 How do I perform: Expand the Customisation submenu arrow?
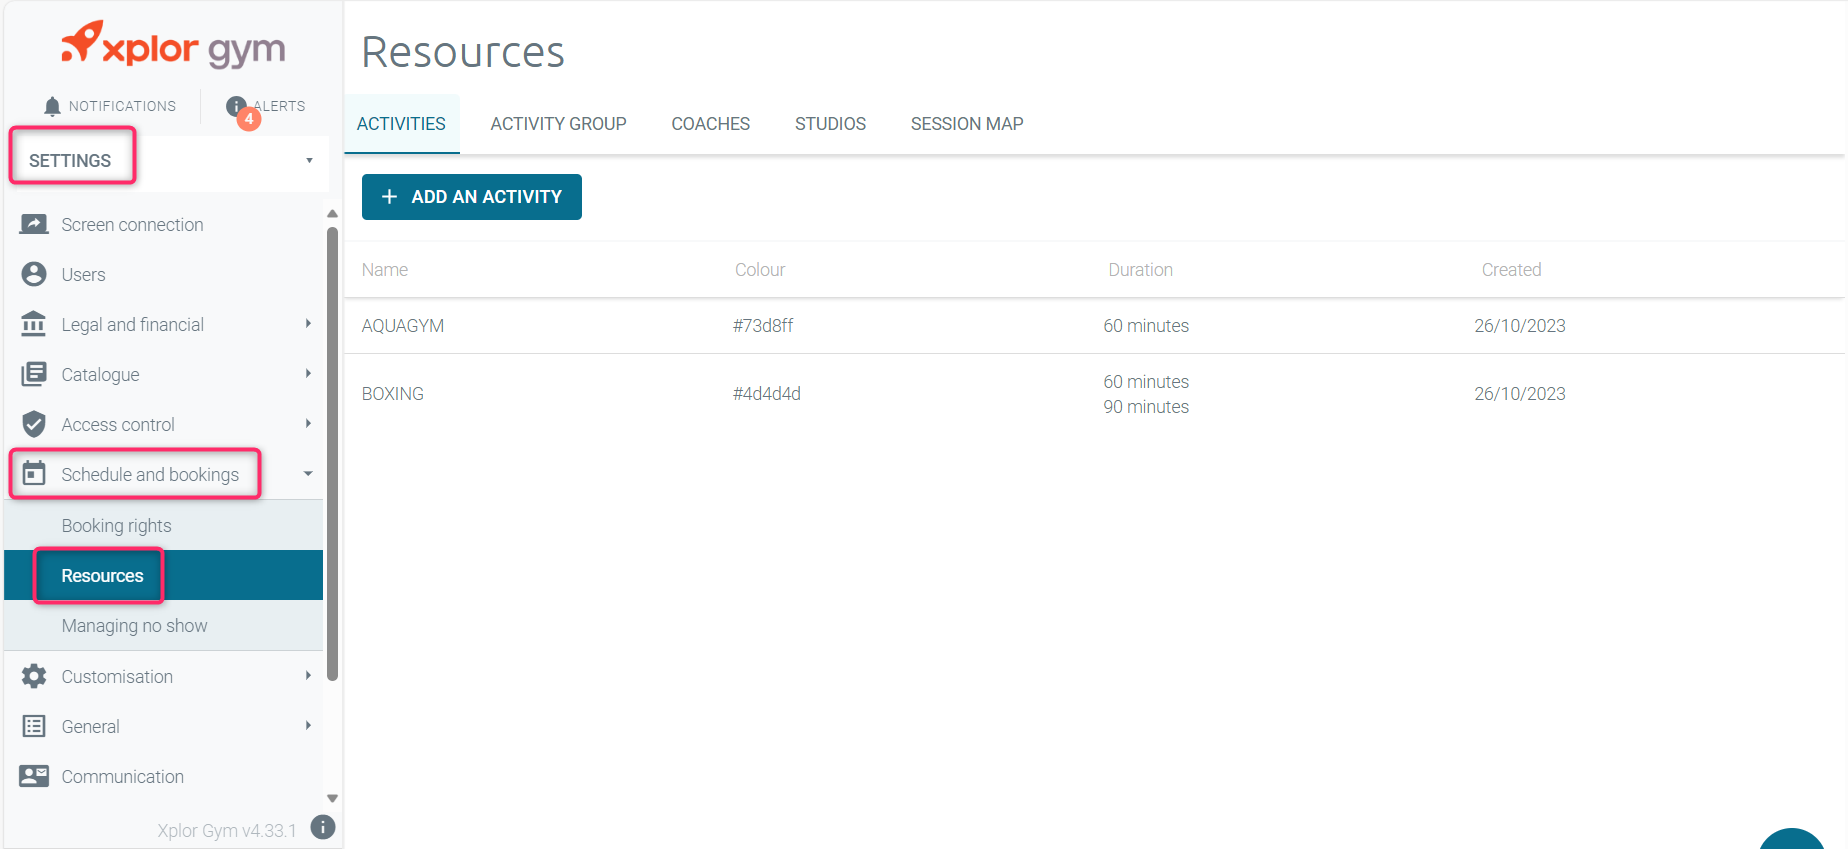tap(308, 675)
